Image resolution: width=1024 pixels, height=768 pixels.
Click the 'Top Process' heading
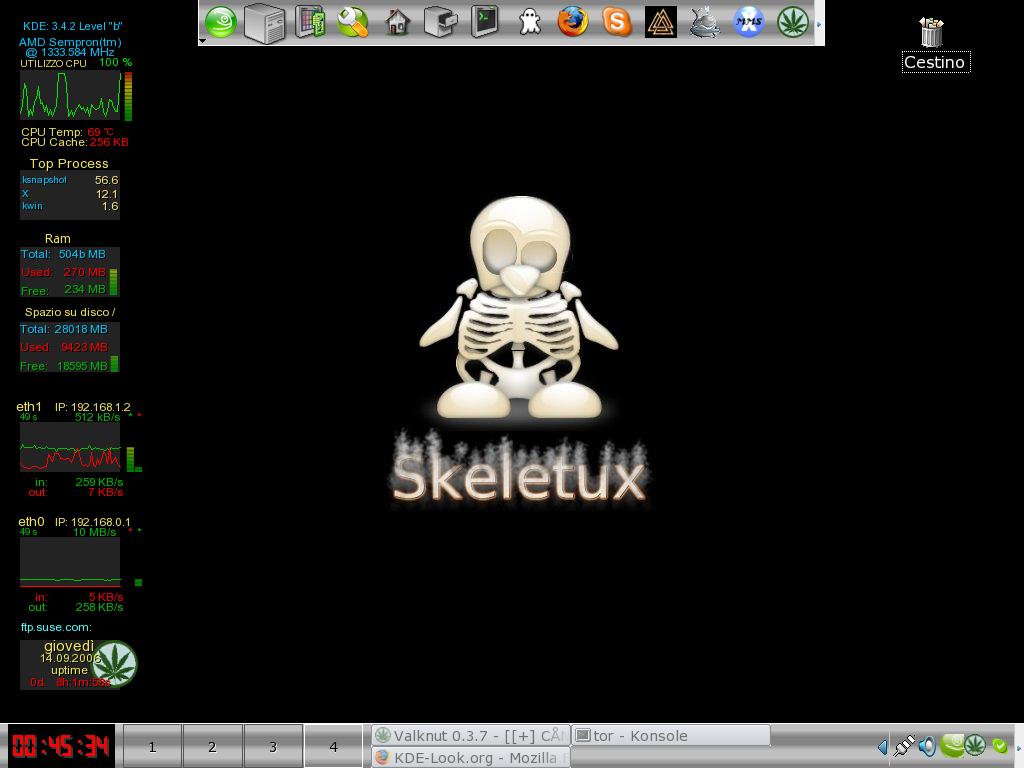click(x=69, y=163)
